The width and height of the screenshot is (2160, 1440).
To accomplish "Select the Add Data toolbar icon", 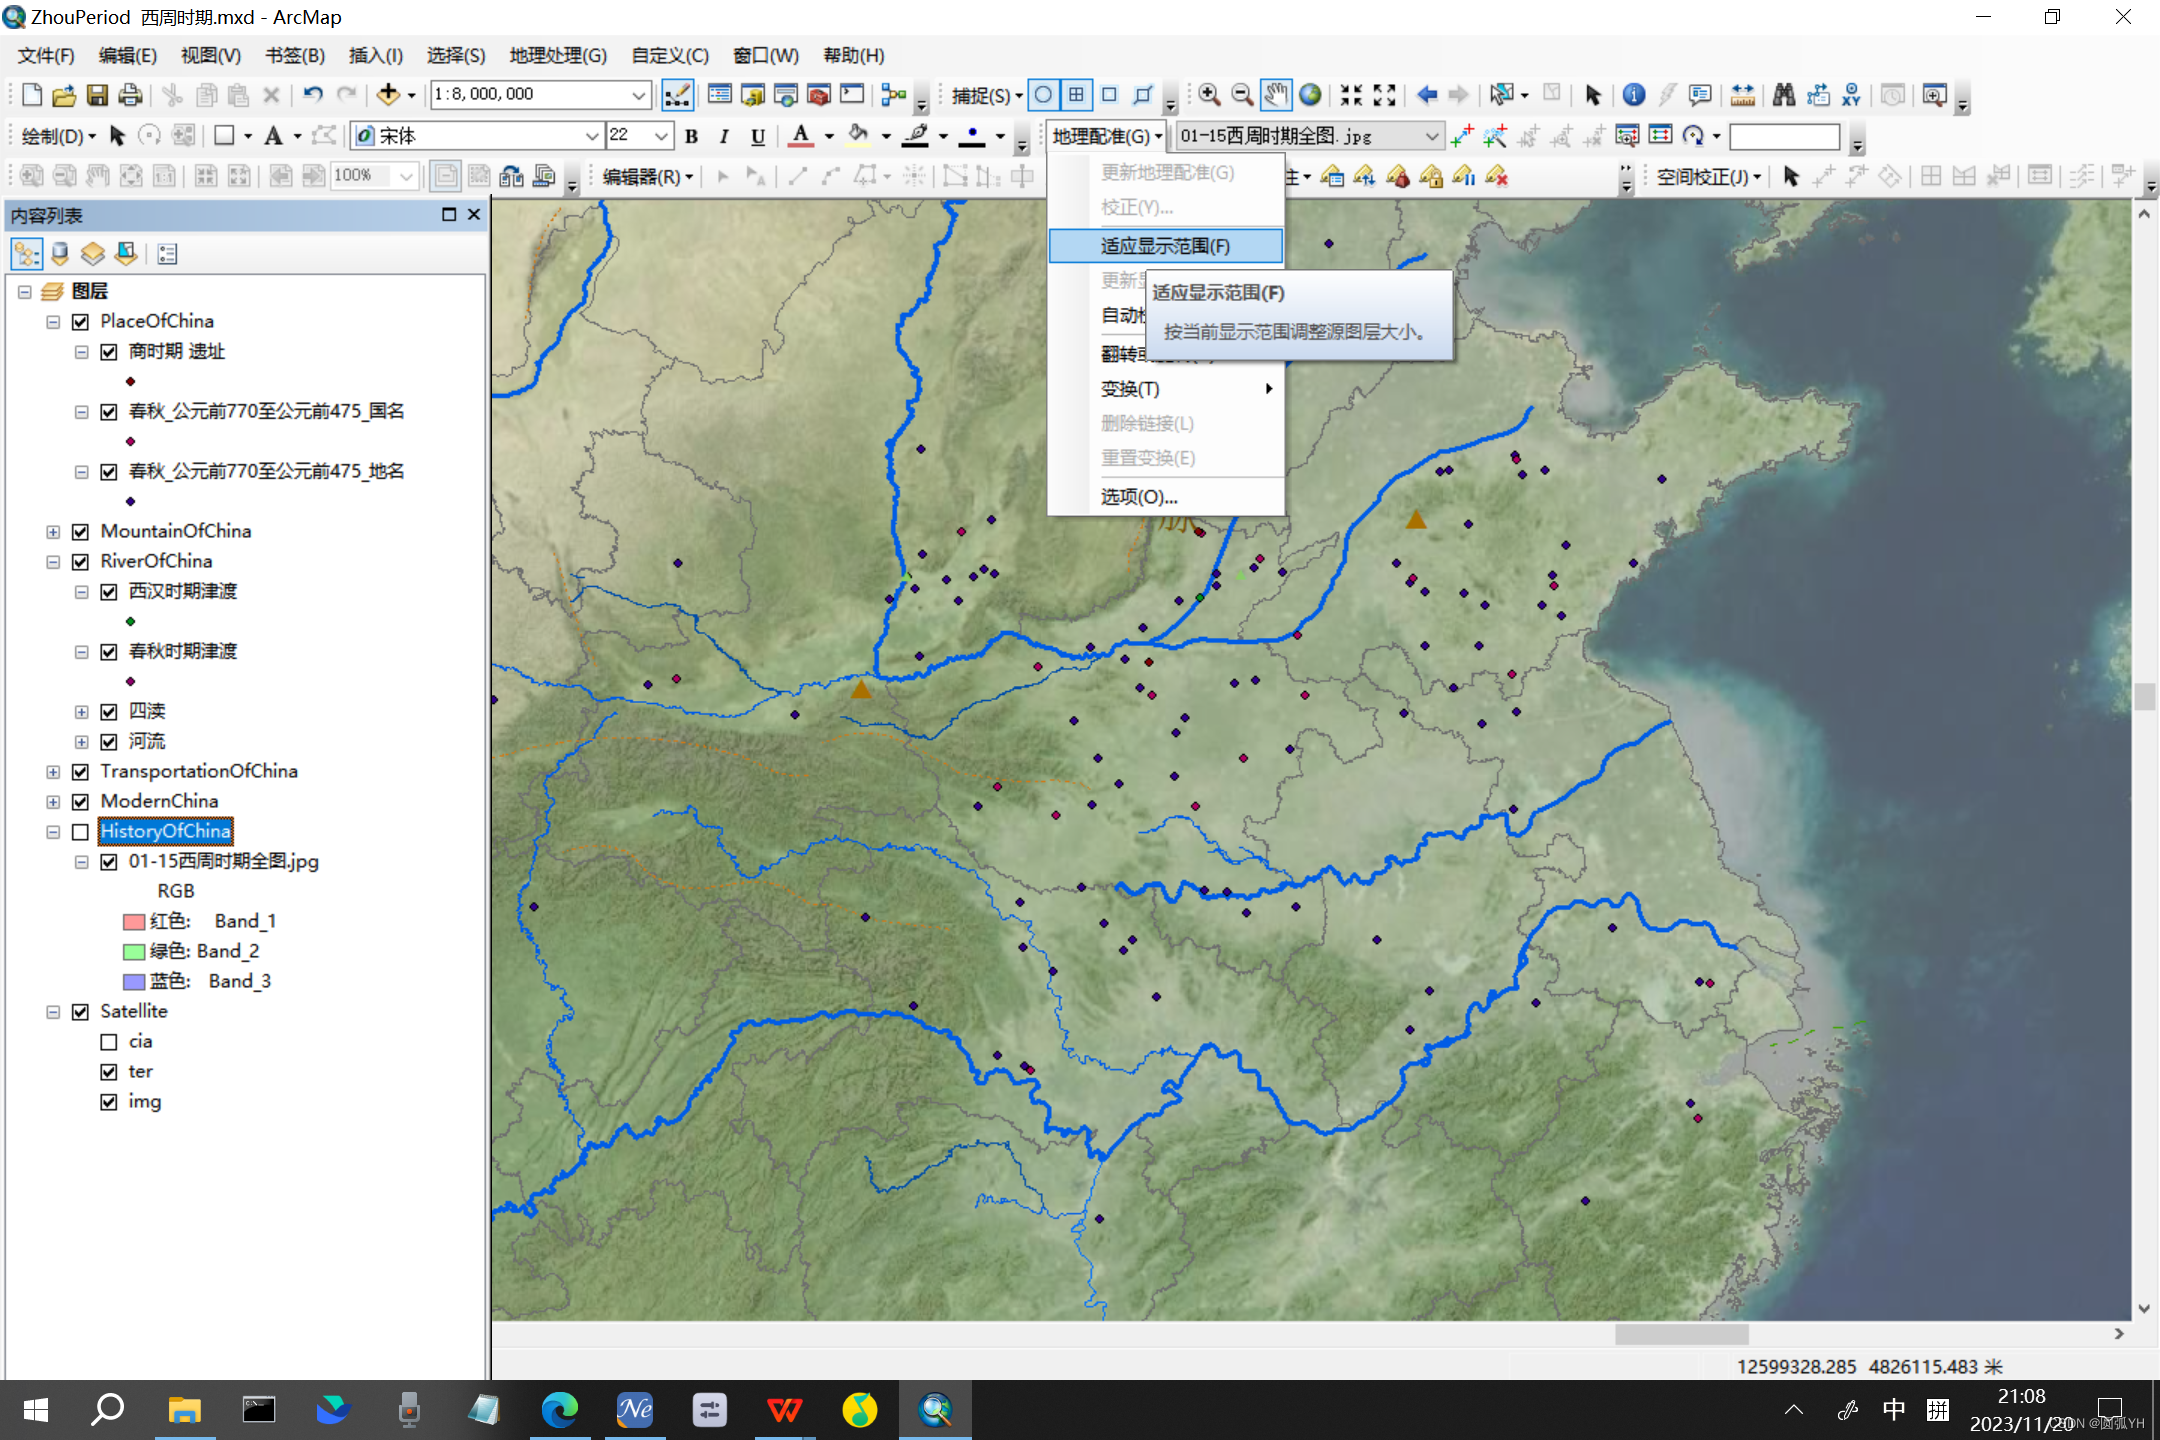I will [x=388, y=95].
